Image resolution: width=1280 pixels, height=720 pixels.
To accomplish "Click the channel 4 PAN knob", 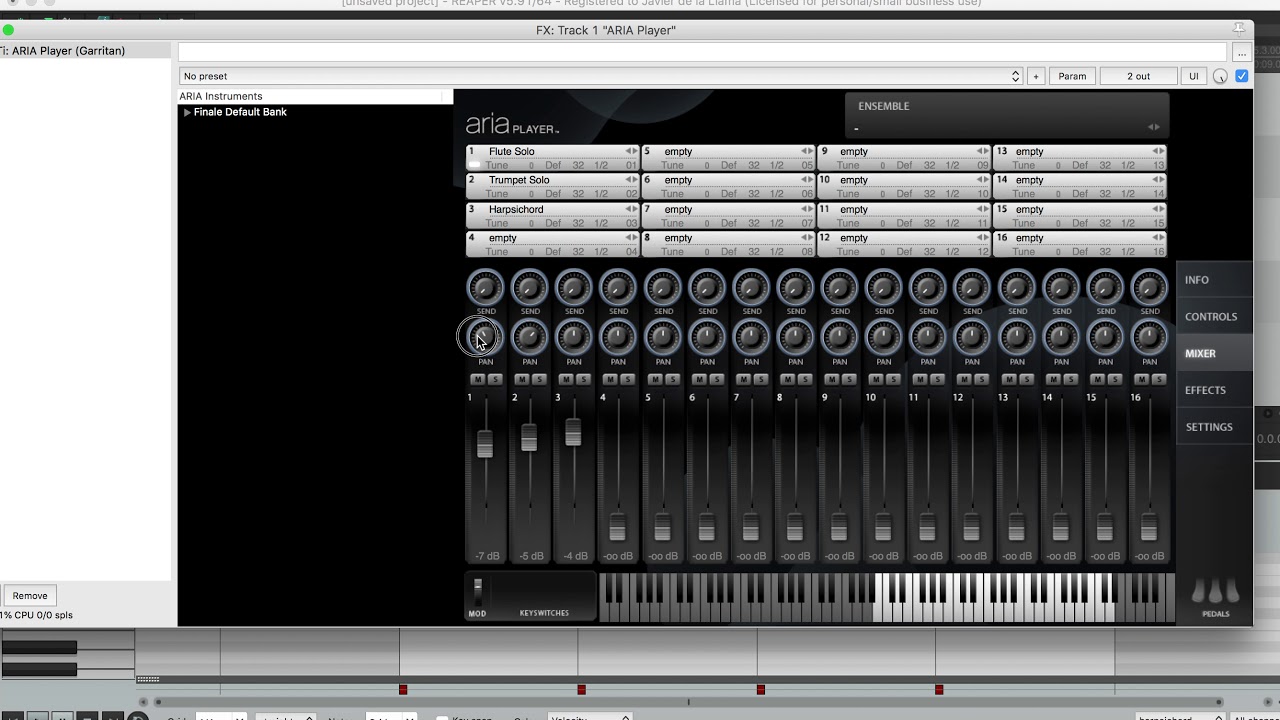I will (618, 338).
